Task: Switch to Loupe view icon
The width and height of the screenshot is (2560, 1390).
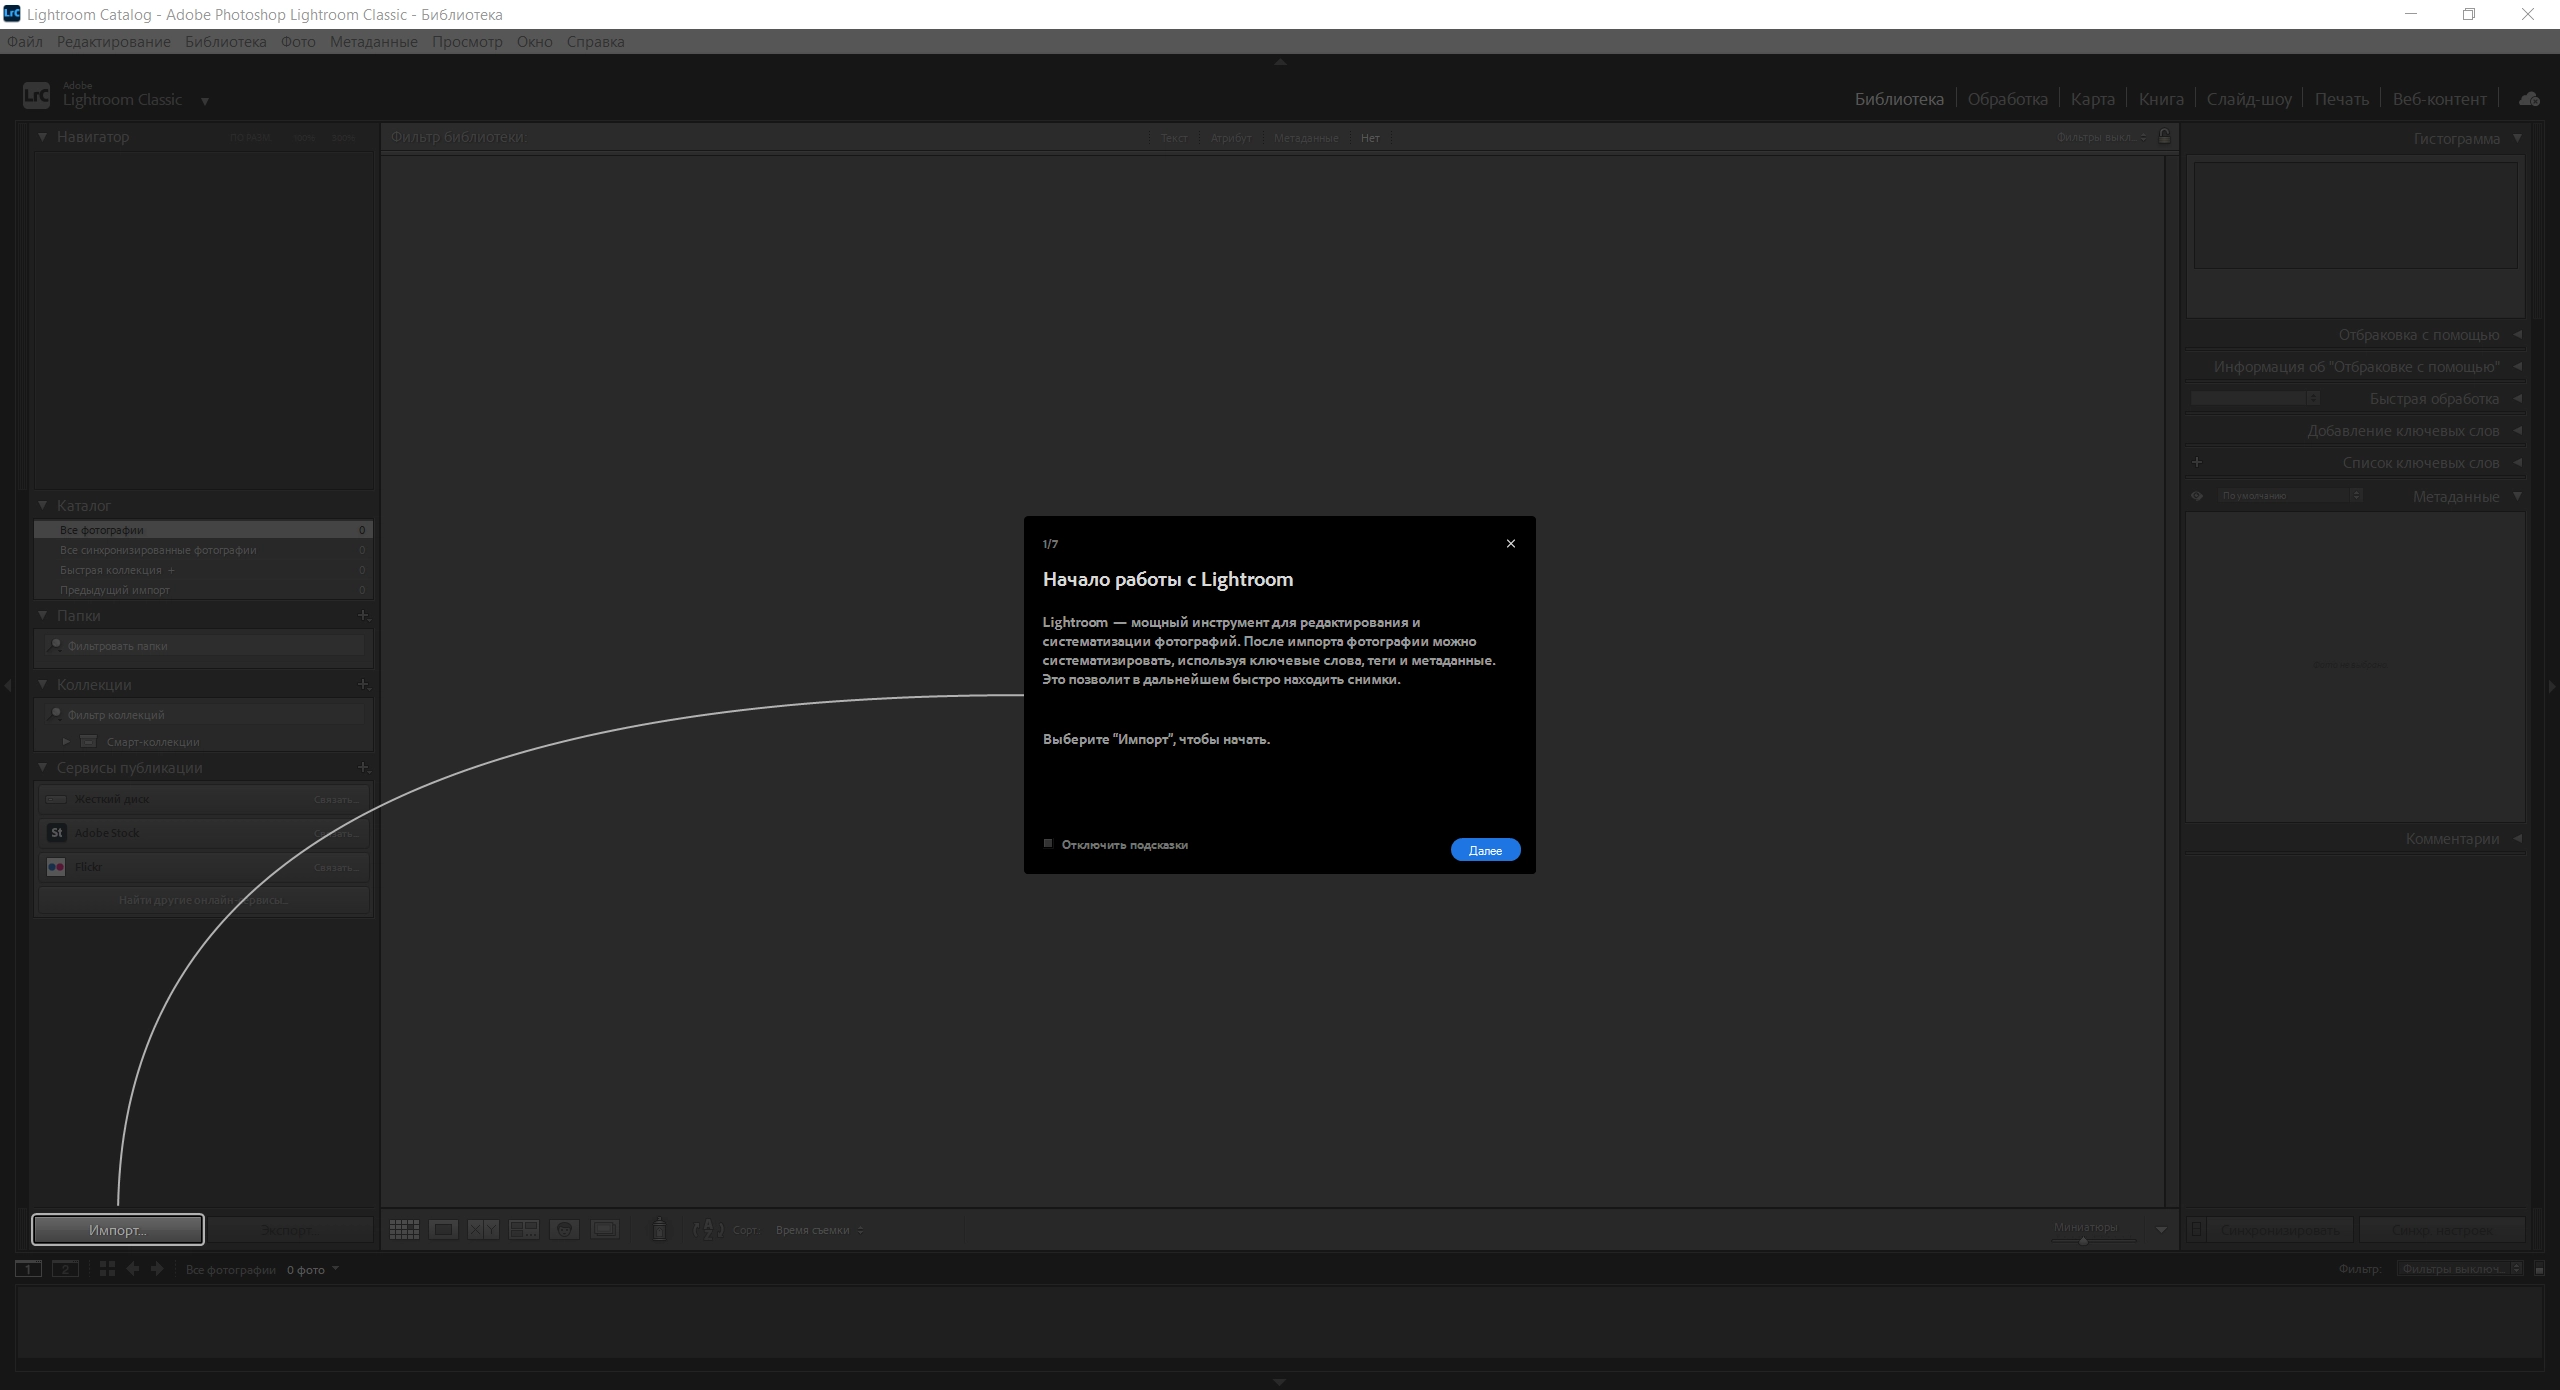Action: click(x=444, y=1229)
